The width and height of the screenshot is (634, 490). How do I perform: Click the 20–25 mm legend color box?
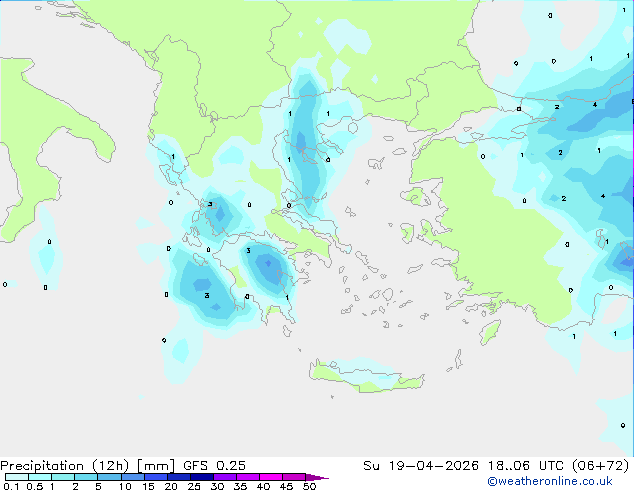tap(178, 477)
